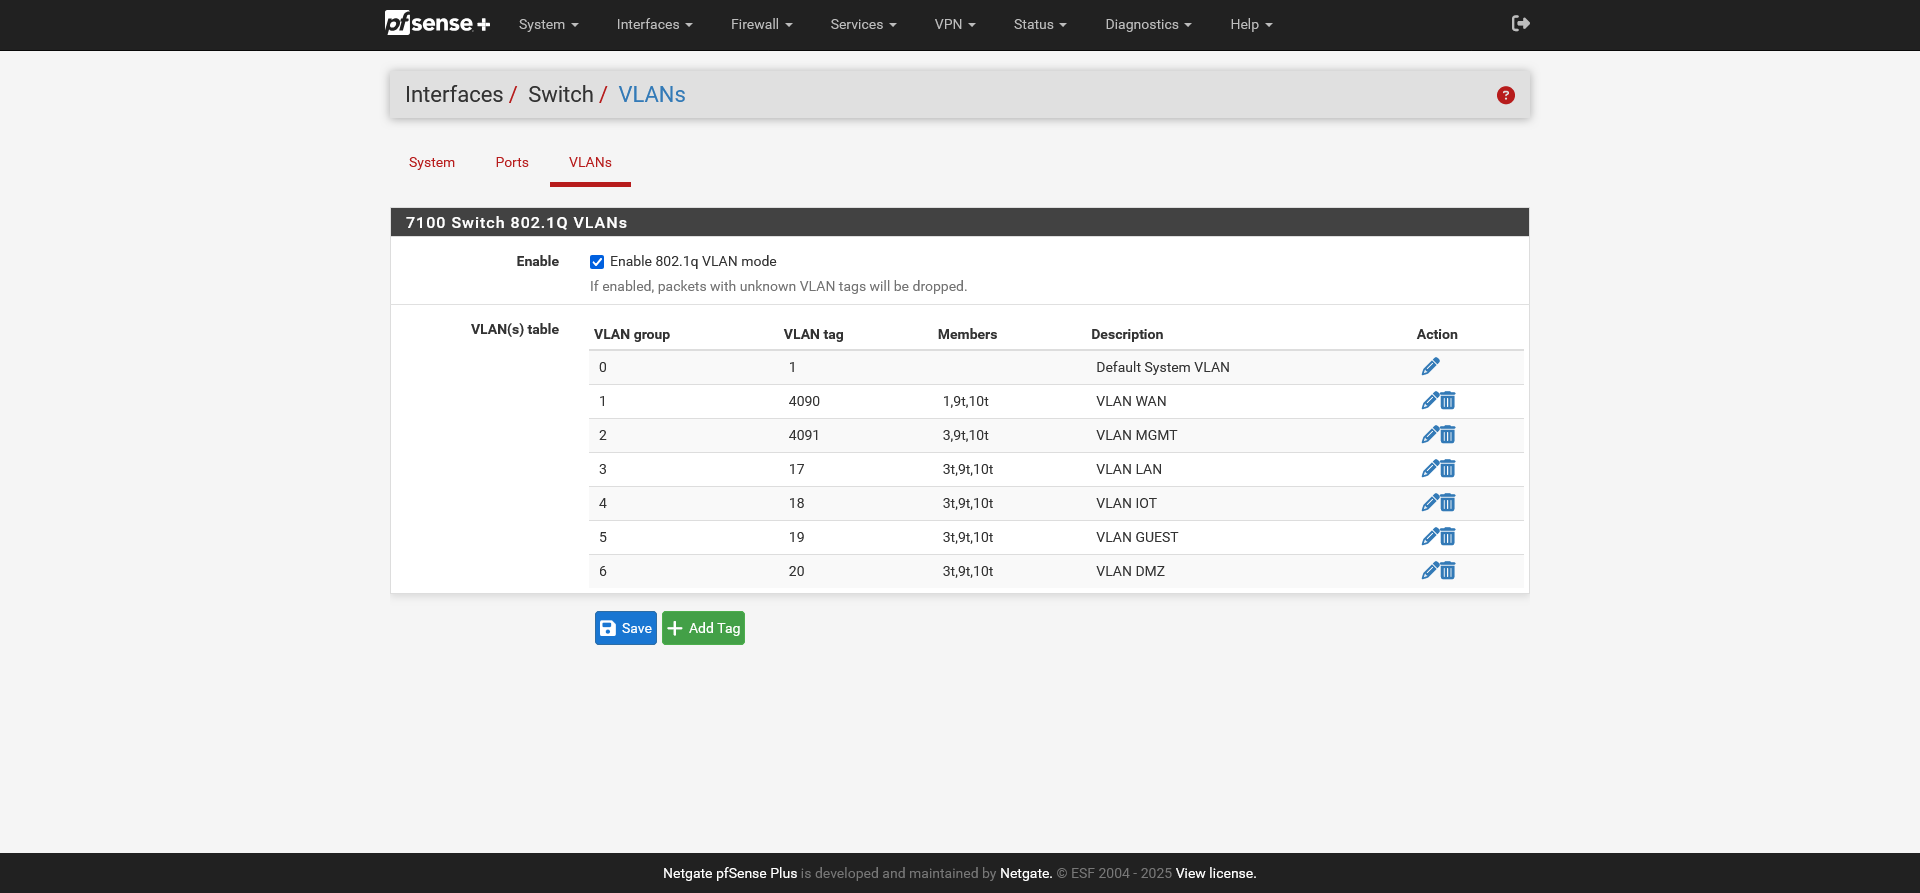Viewport: 1920px width, 893px height.
Task: Expand the System dropdown menu
Action: [548, 24]
